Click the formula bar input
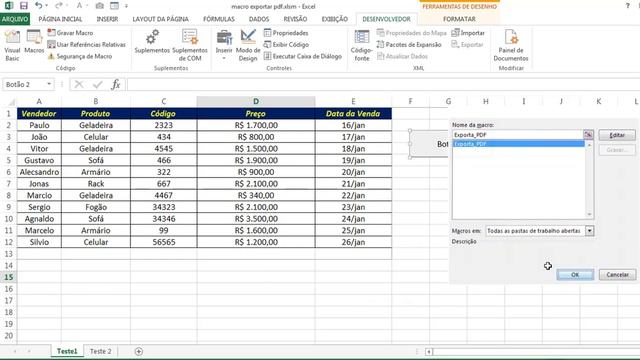 tap(383, 84)
